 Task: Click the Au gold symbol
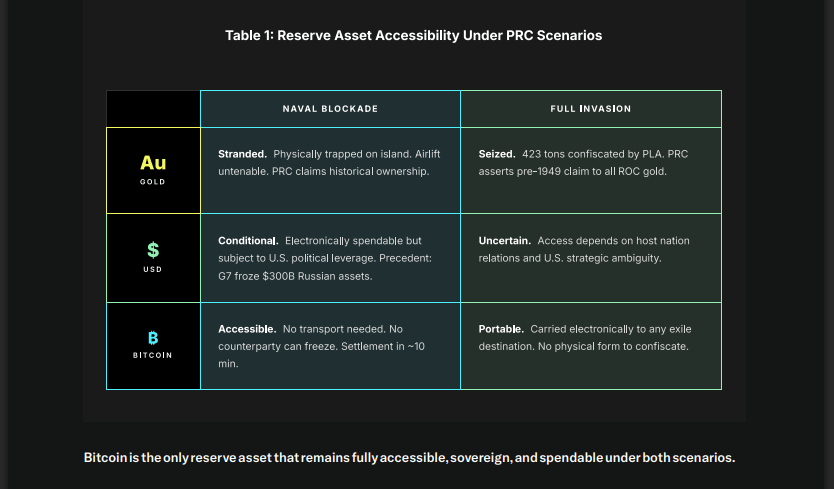(153, 162)
